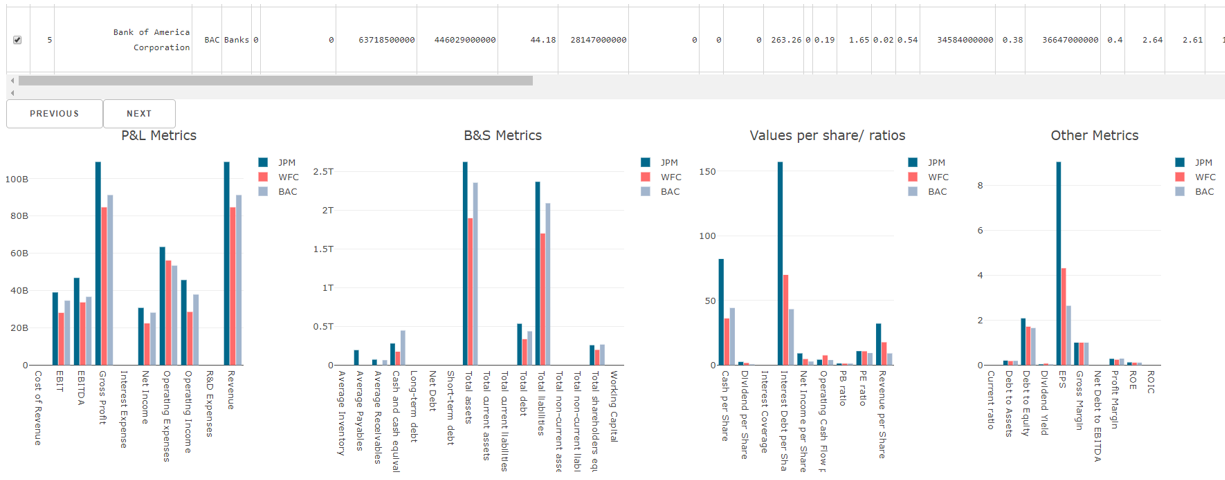
Task: Click the Debt to Equity axis label
Action: coord(1026,402)
